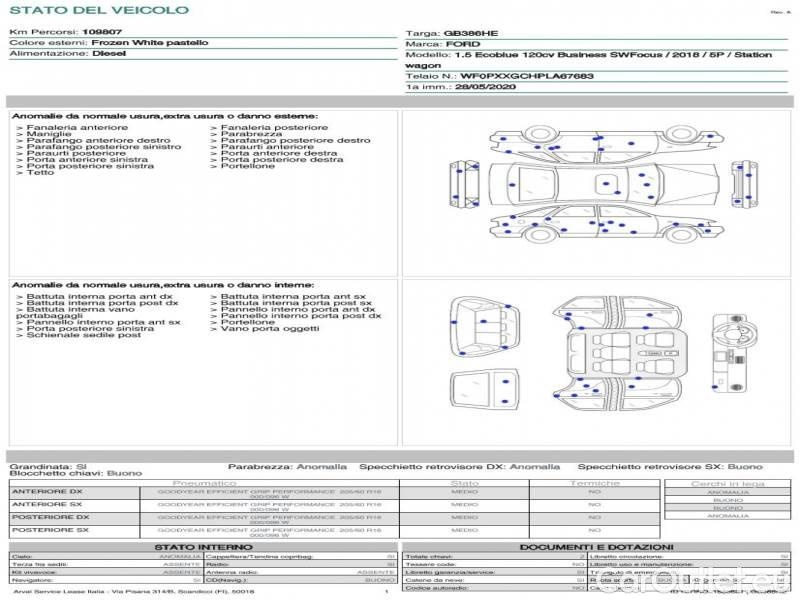Click the STATO DEL VEICOLO heading
The width and height of the screenshot is (800, 600).
tap(99, 10)
